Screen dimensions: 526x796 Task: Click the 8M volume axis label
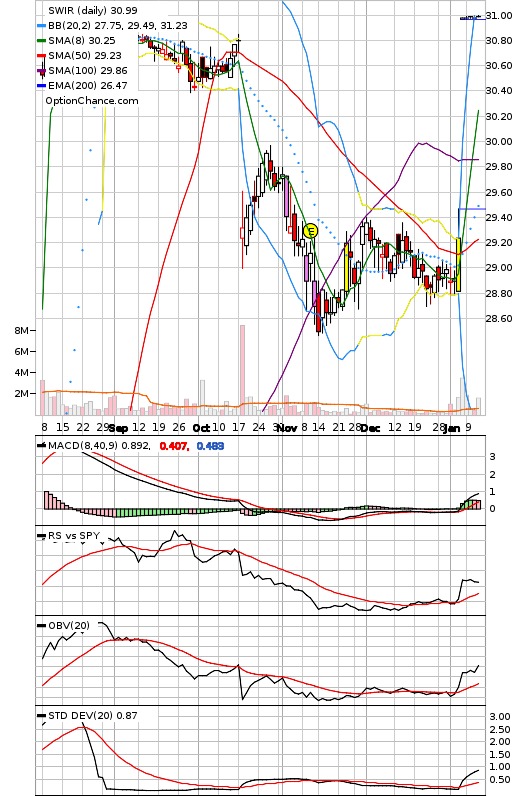[21, 330]
